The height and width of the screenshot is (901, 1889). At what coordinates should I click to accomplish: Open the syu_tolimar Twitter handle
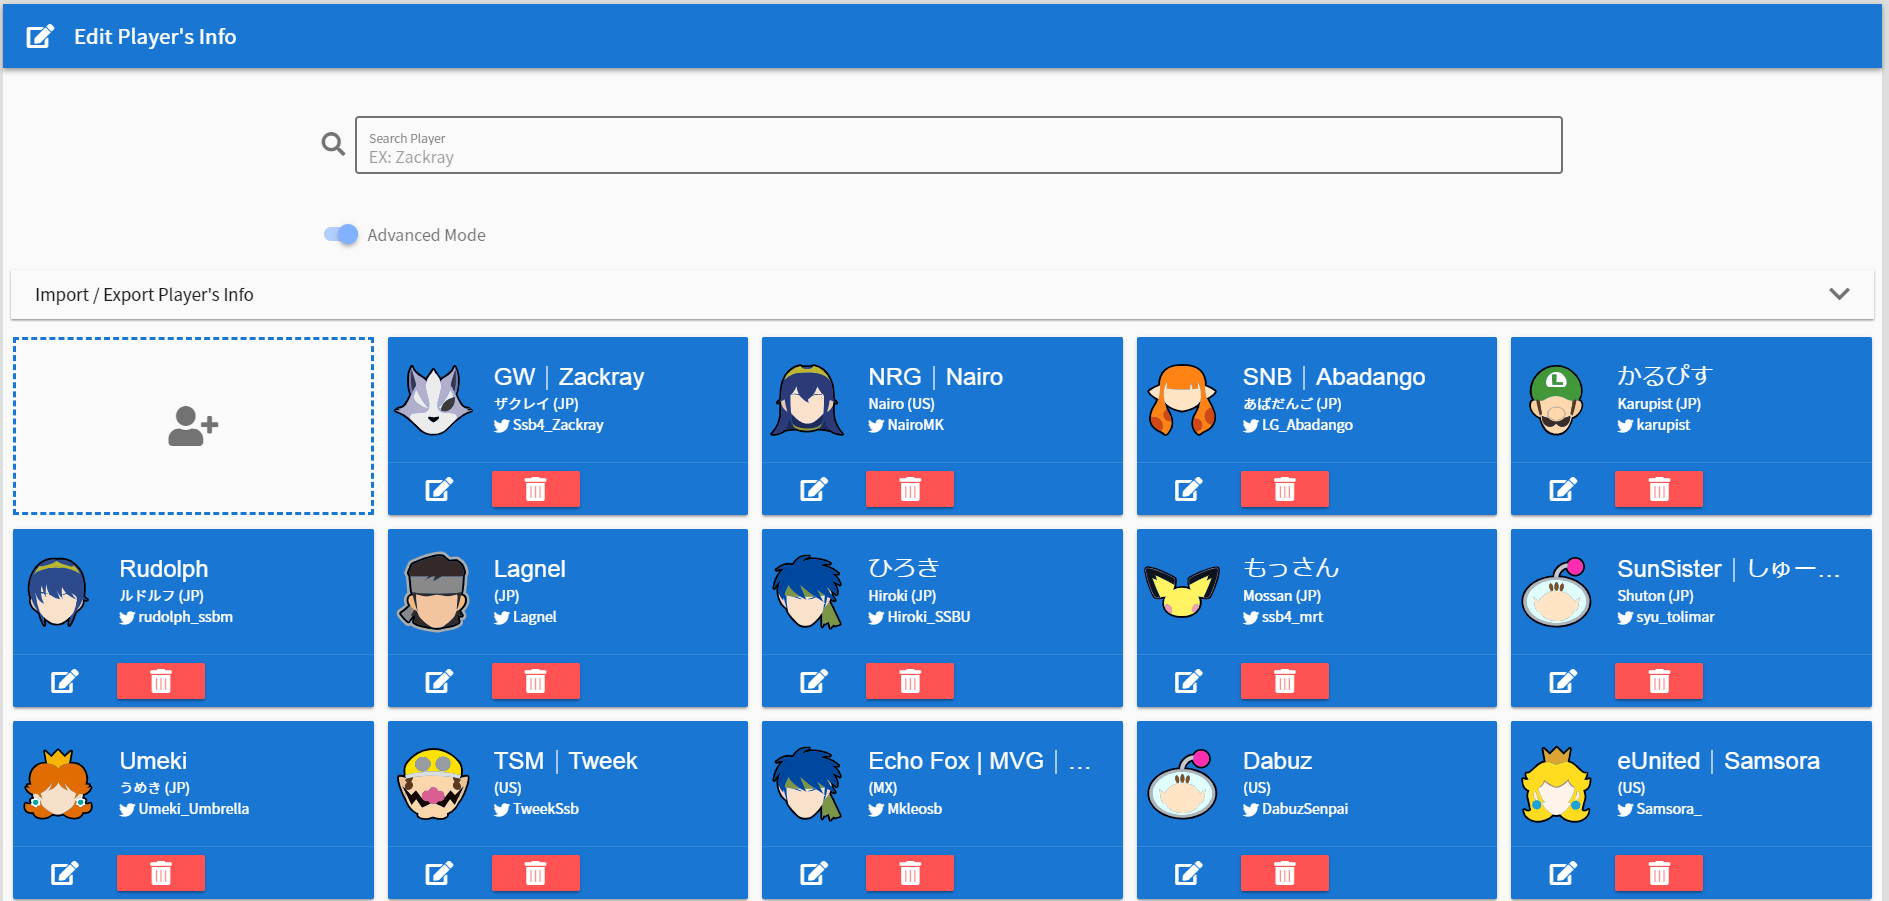click(1666, 617)
